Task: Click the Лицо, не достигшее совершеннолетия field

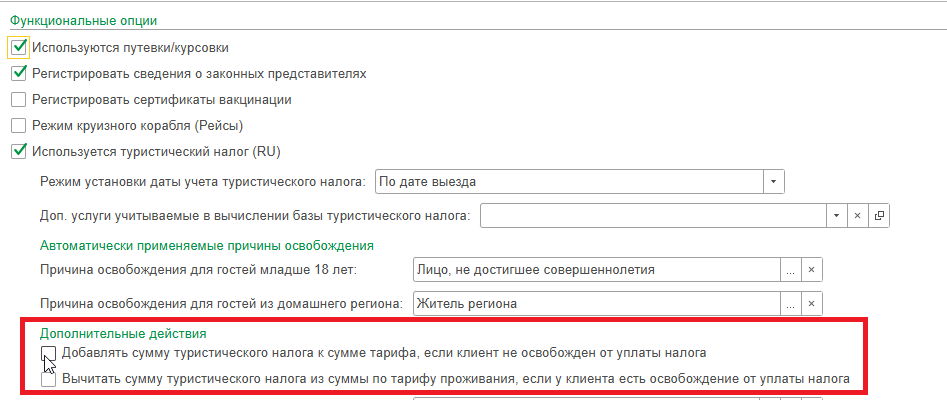Action: pos(597,270)
